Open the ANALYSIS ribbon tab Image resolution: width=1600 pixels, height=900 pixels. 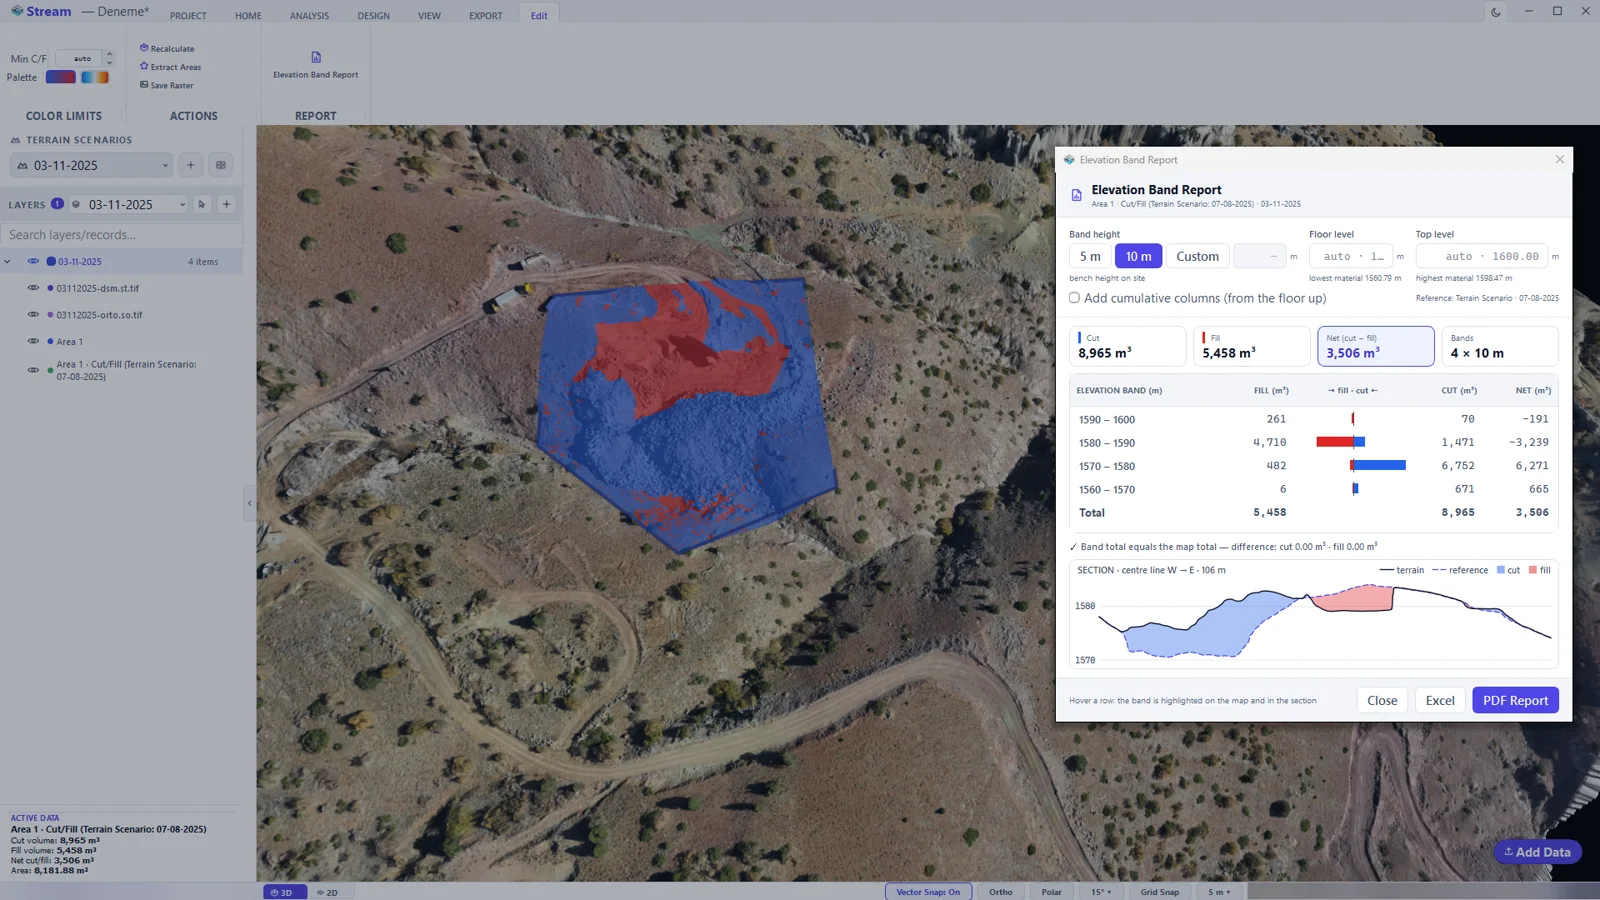pos(309,16)
